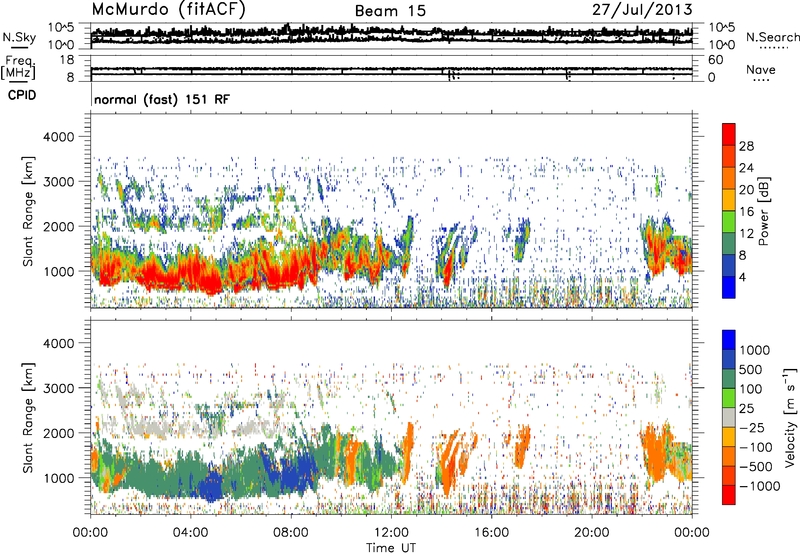Click the 28 tick on power colorbar
The height and width of the screenshot is (554, 800).
click(746, 146)
